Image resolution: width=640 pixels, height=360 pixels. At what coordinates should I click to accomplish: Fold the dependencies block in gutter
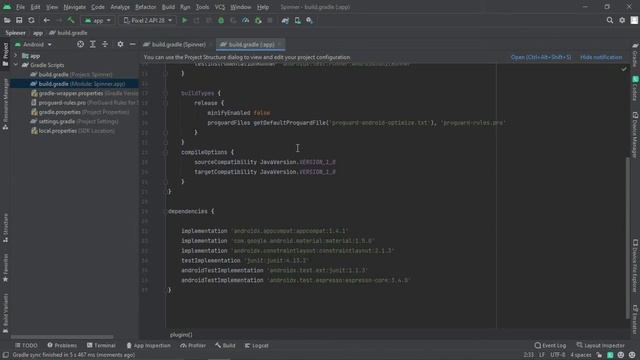[x=165, y=211]
